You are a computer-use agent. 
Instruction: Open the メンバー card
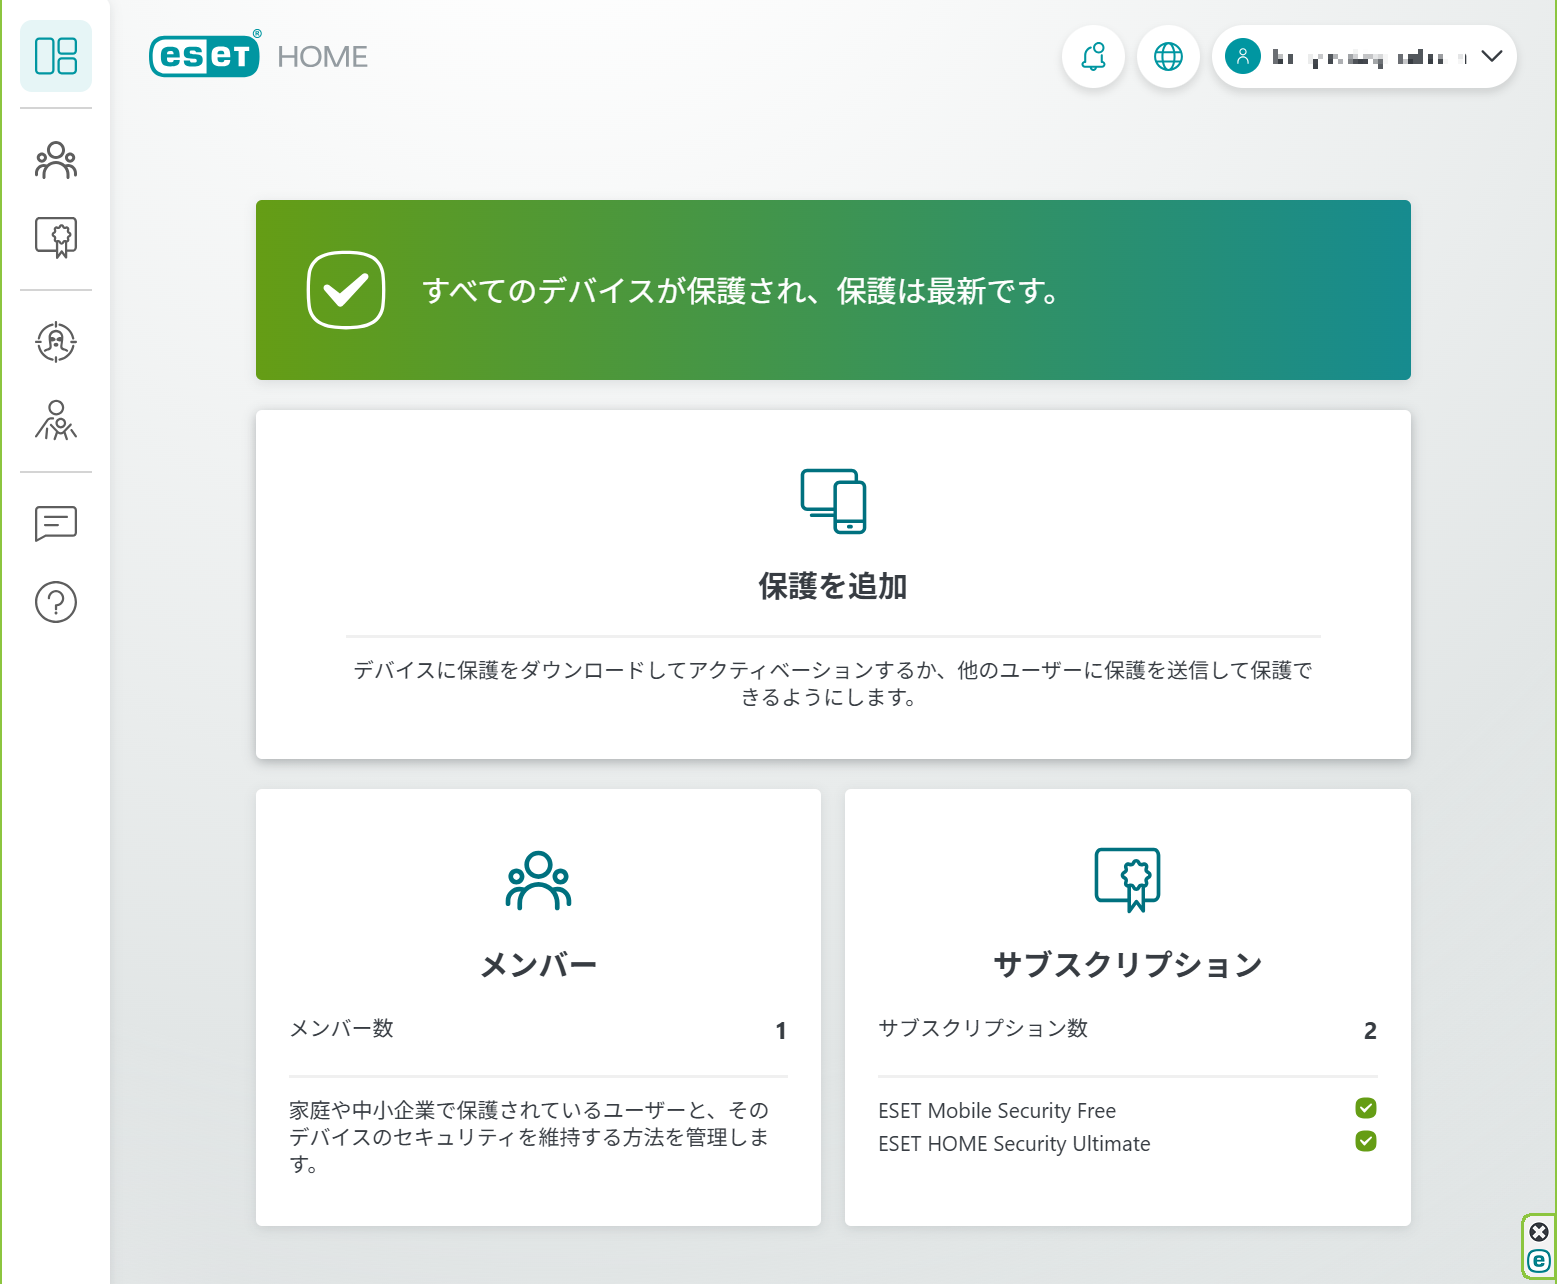pyautogui.click(x=538, y=1007)
